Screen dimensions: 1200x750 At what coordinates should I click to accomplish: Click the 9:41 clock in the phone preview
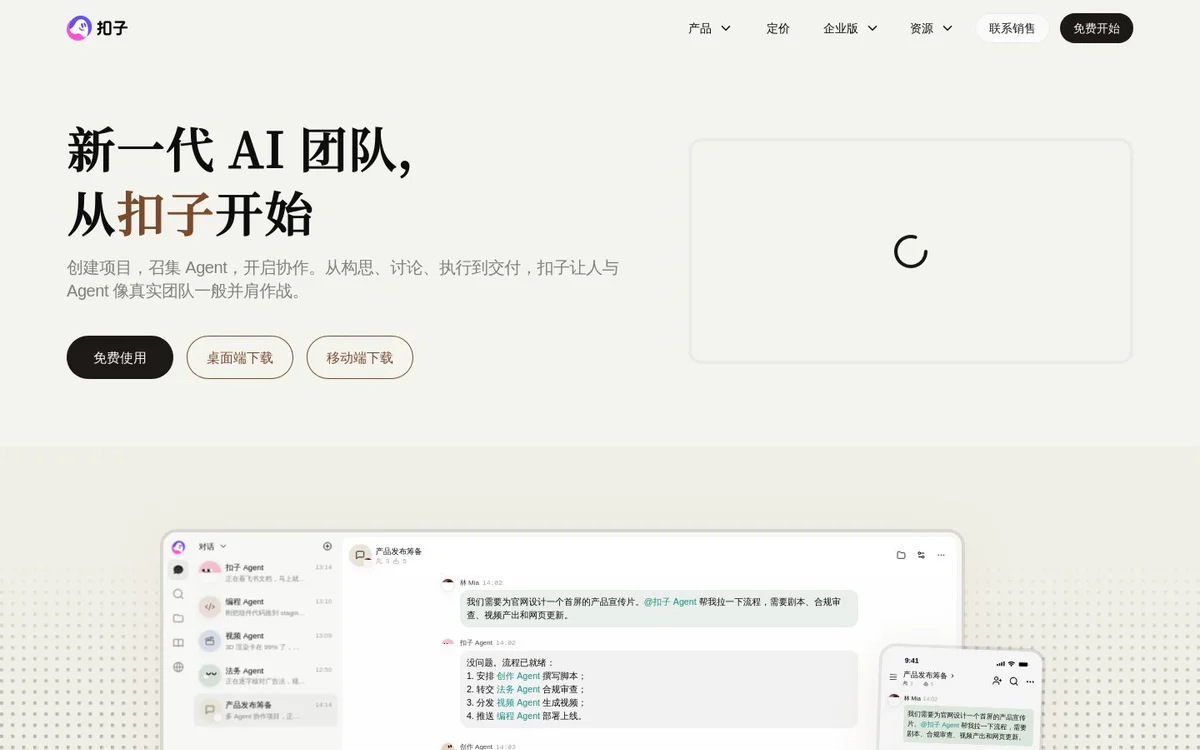[911, 661]
